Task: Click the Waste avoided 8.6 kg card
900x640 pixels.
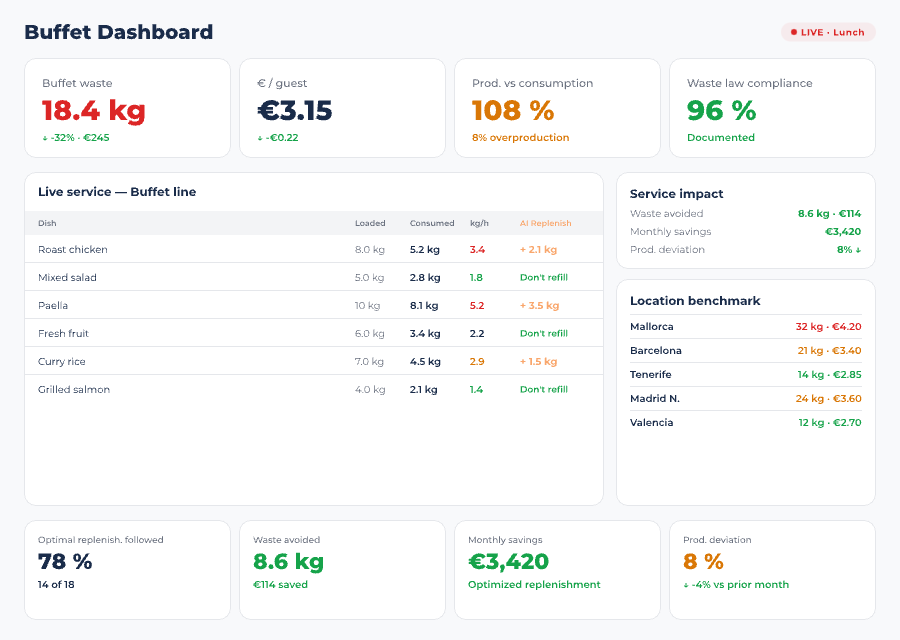Action: (342, 566)
